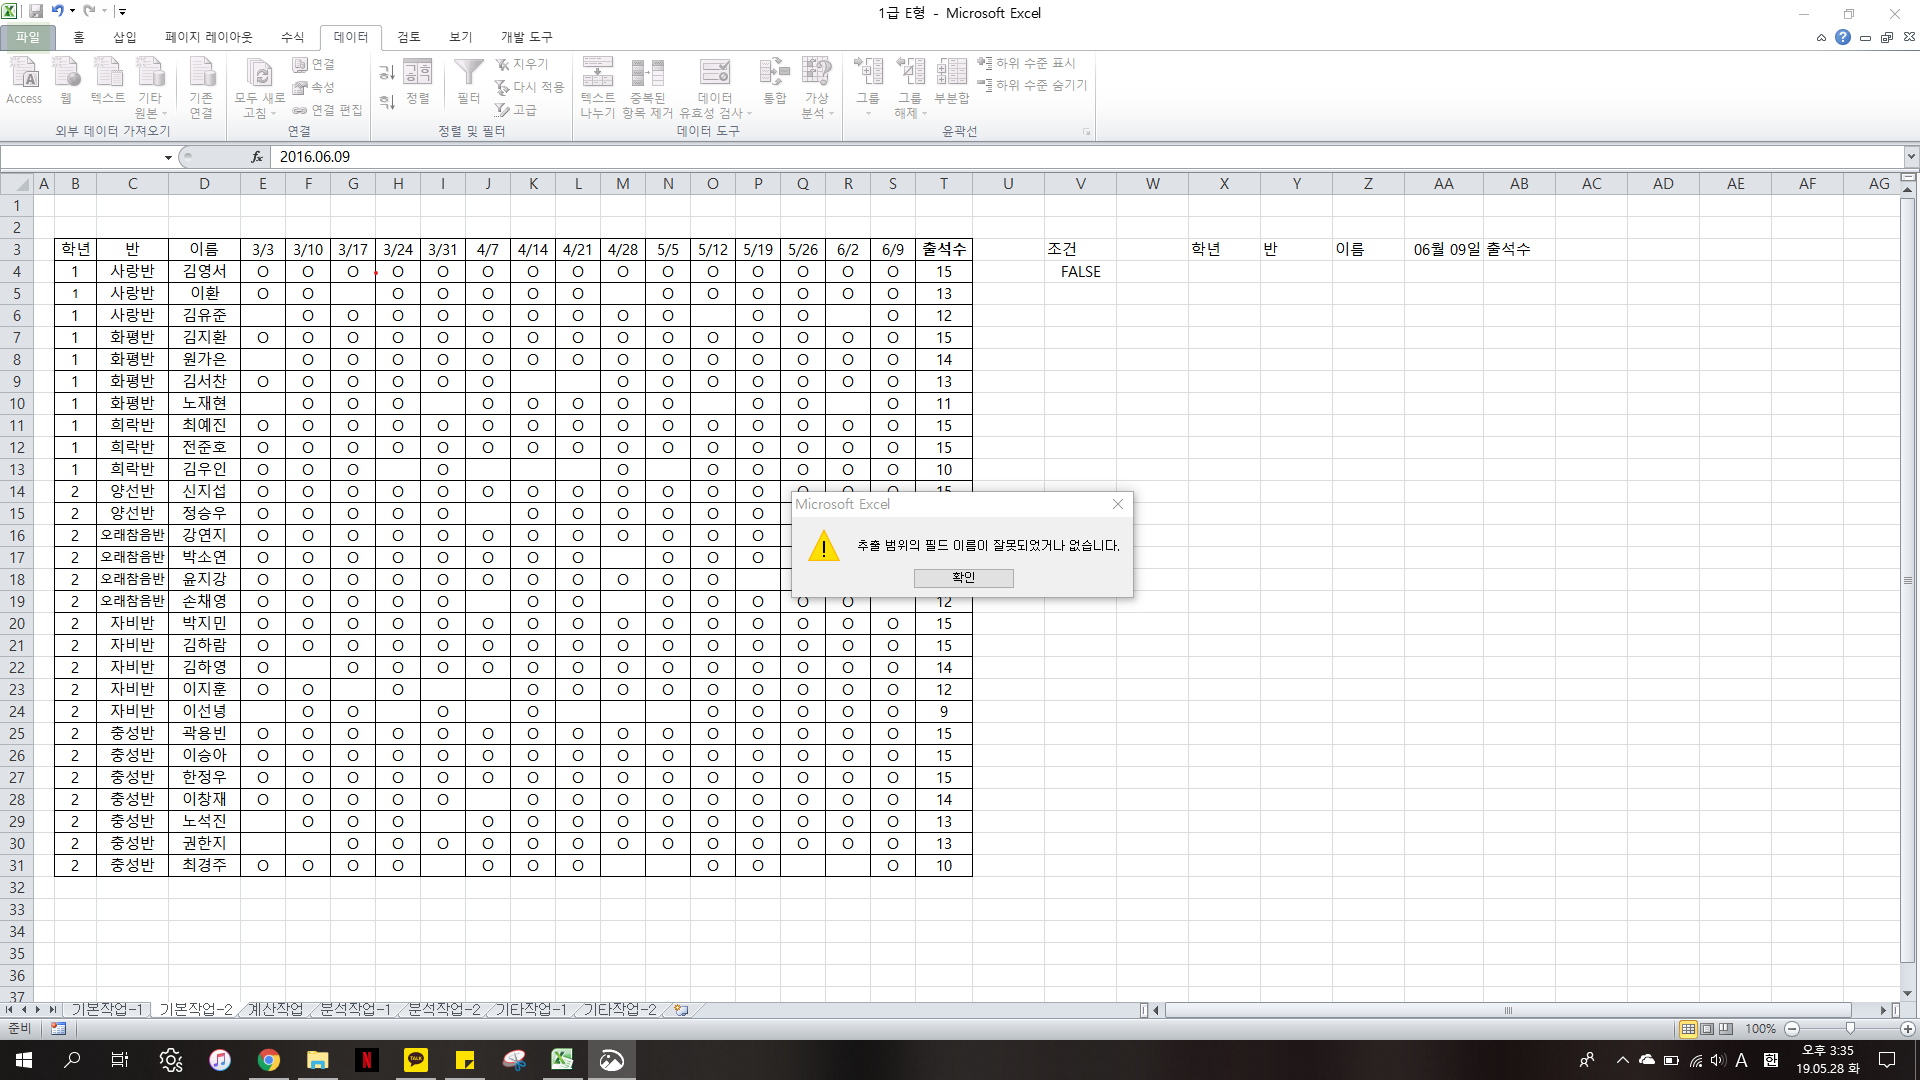The height and width of the screenshot is (1080, 1920).
Task: Click the Consolidate (통합) icon
Action: pos(774,73)
